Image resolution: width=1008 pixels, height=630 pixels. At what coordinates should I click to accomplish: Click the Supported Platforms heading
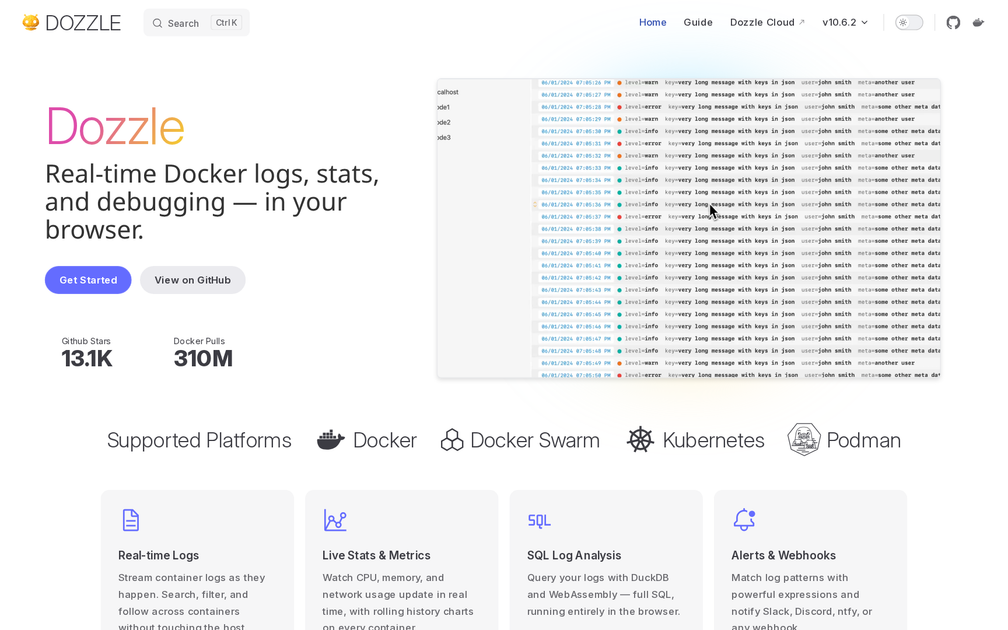199,440
